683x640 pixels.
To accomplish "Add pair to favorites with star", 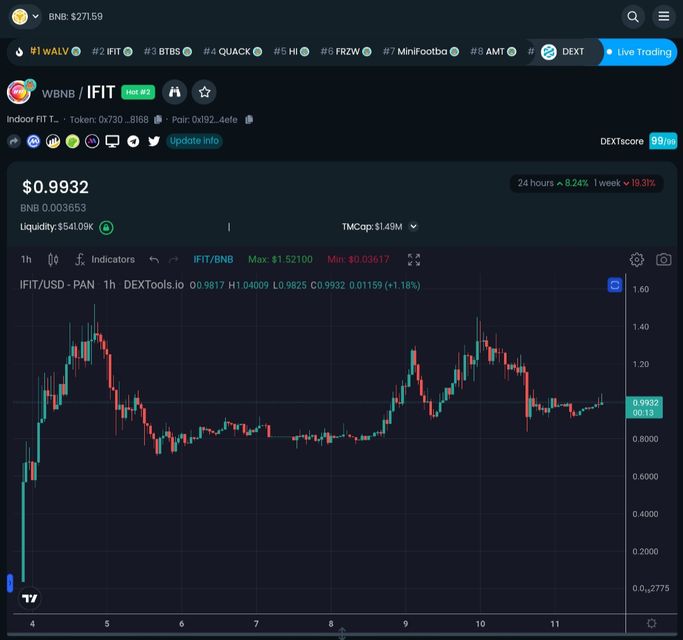I will 204,92.
